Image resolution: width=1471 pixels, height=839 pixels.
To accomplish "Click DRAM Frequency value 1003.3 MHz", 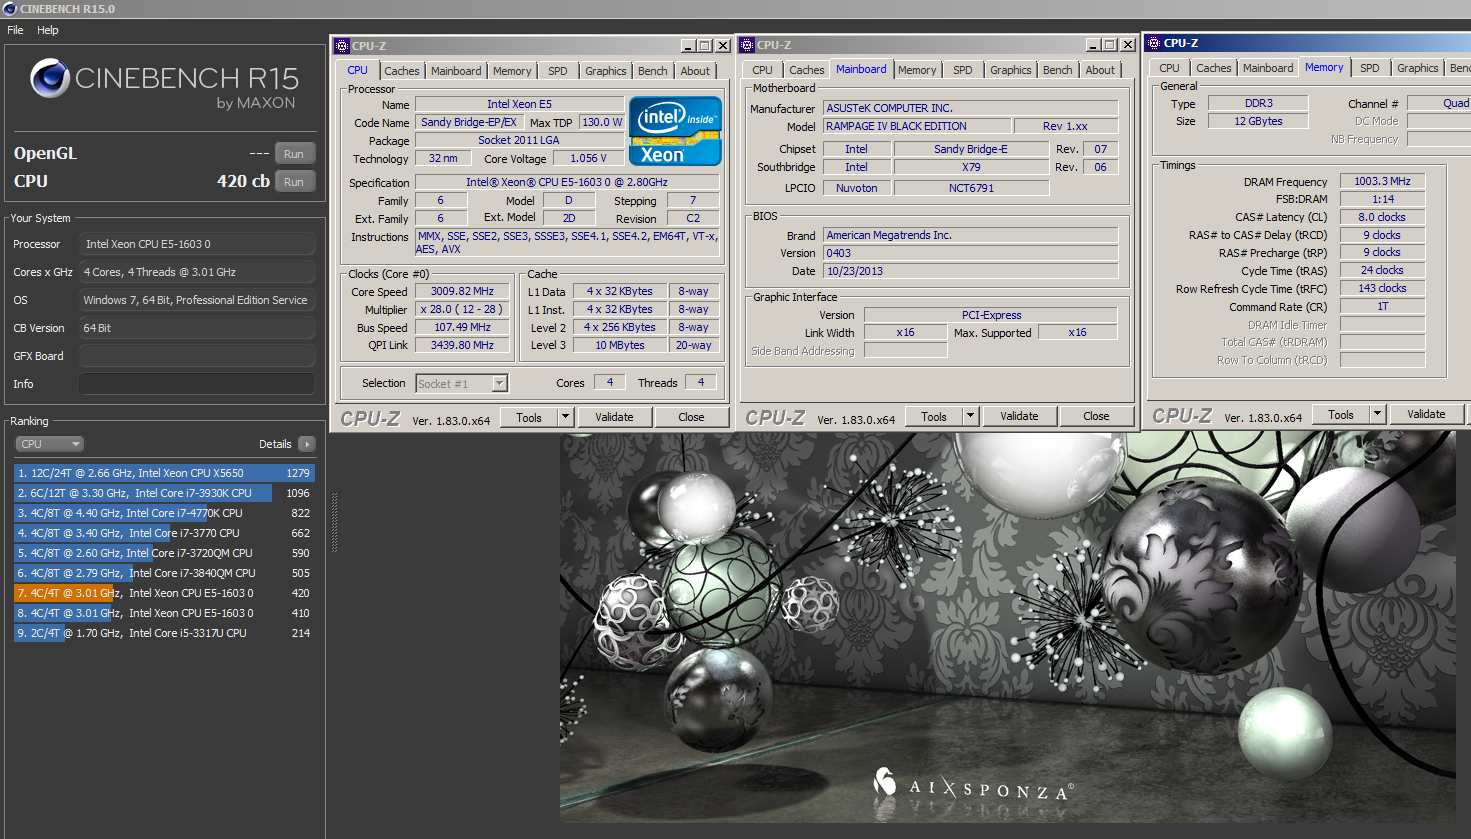I will point(1382,181).
